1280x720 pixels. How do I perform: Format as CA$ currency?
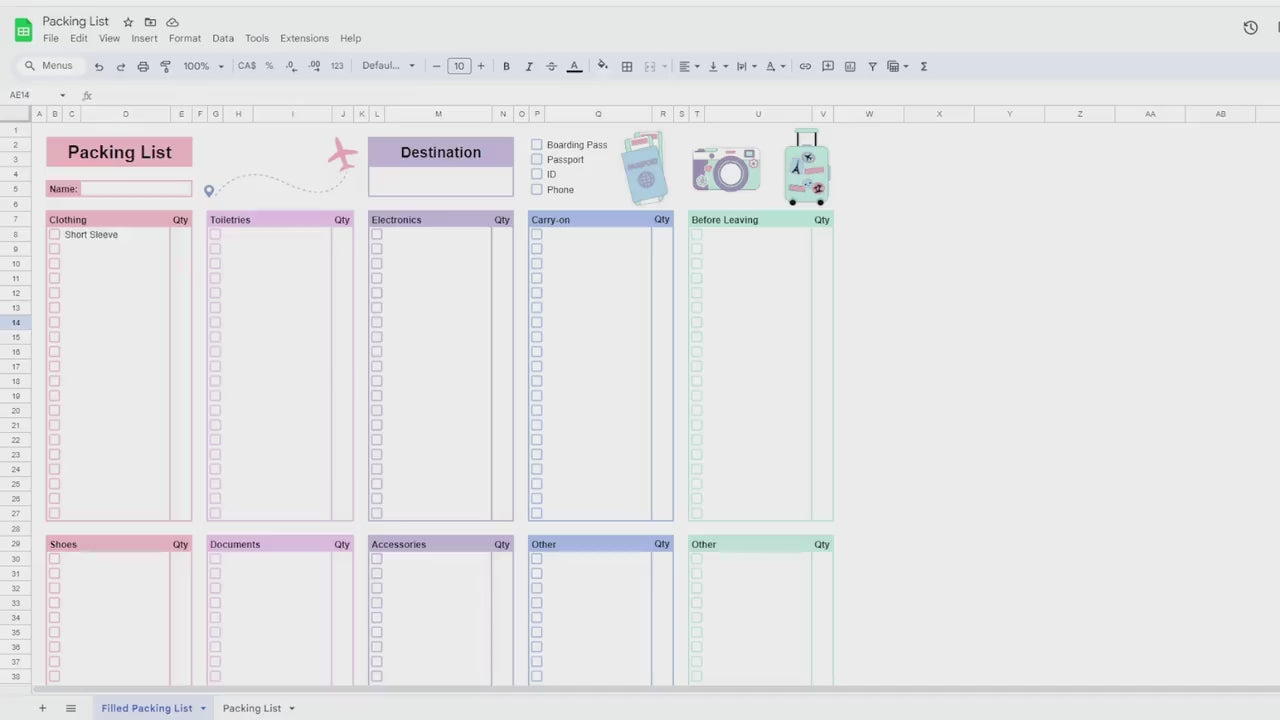pyautogui.click(x=247, y=66)
